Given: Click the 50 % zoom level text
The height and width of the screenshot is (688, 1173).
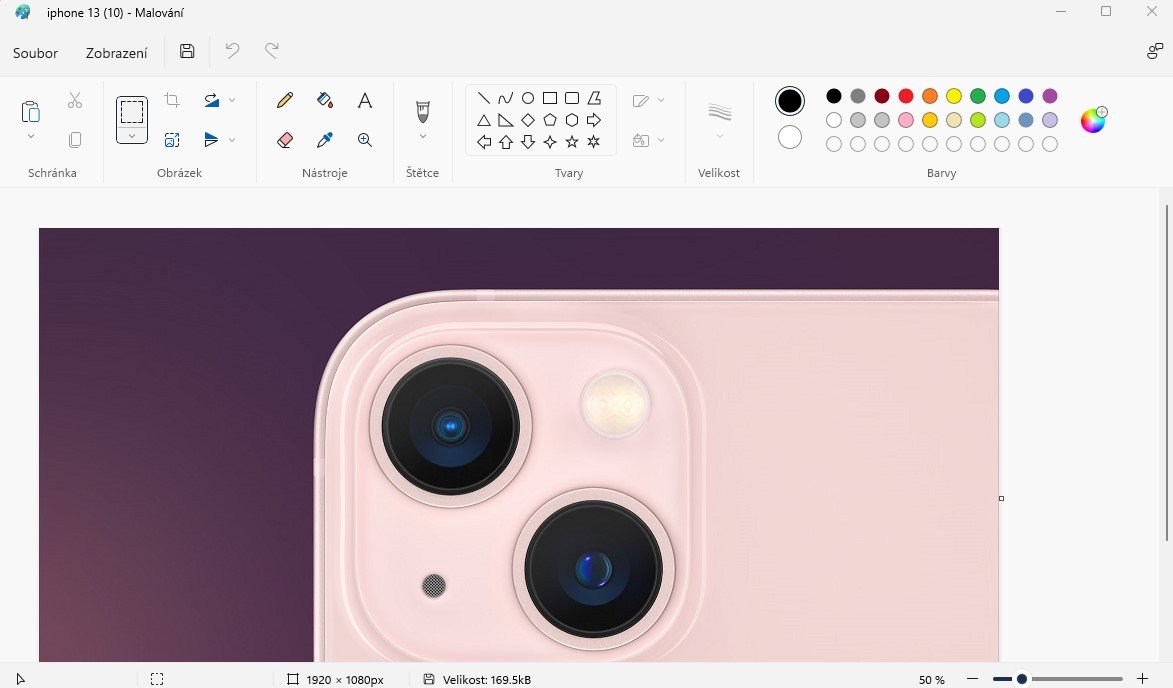Looking at the screenshot, I should (931, 680).
